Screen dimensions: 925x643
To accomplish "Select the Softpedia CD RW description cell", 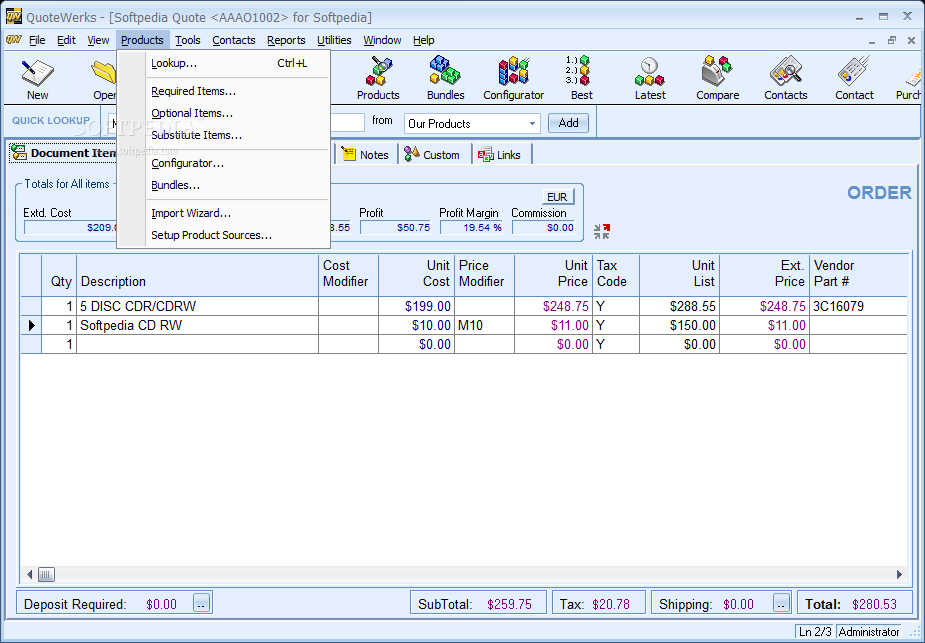I will point(197,325).
